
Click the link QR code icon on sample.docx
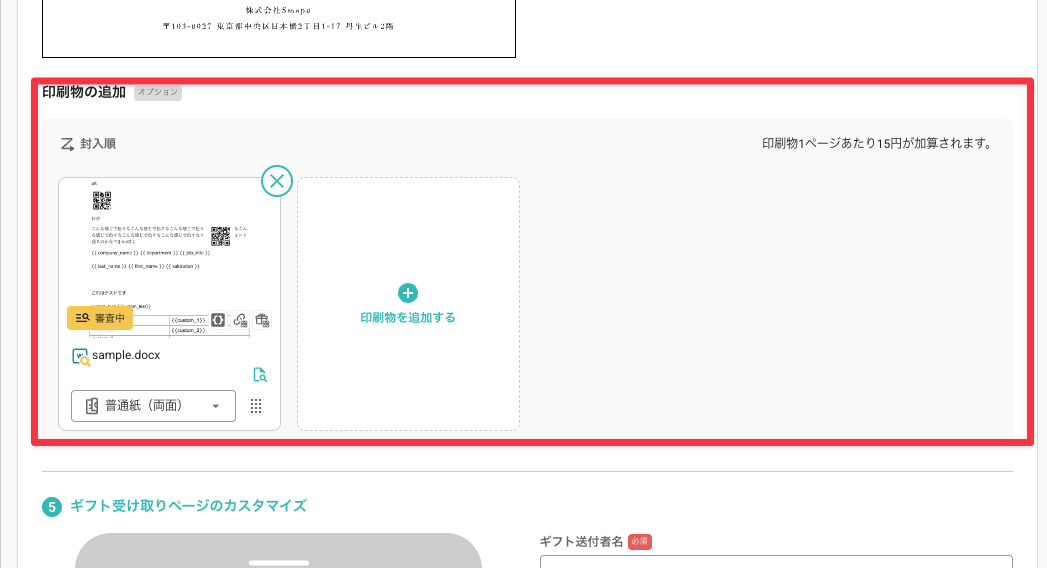pos(240,320)
